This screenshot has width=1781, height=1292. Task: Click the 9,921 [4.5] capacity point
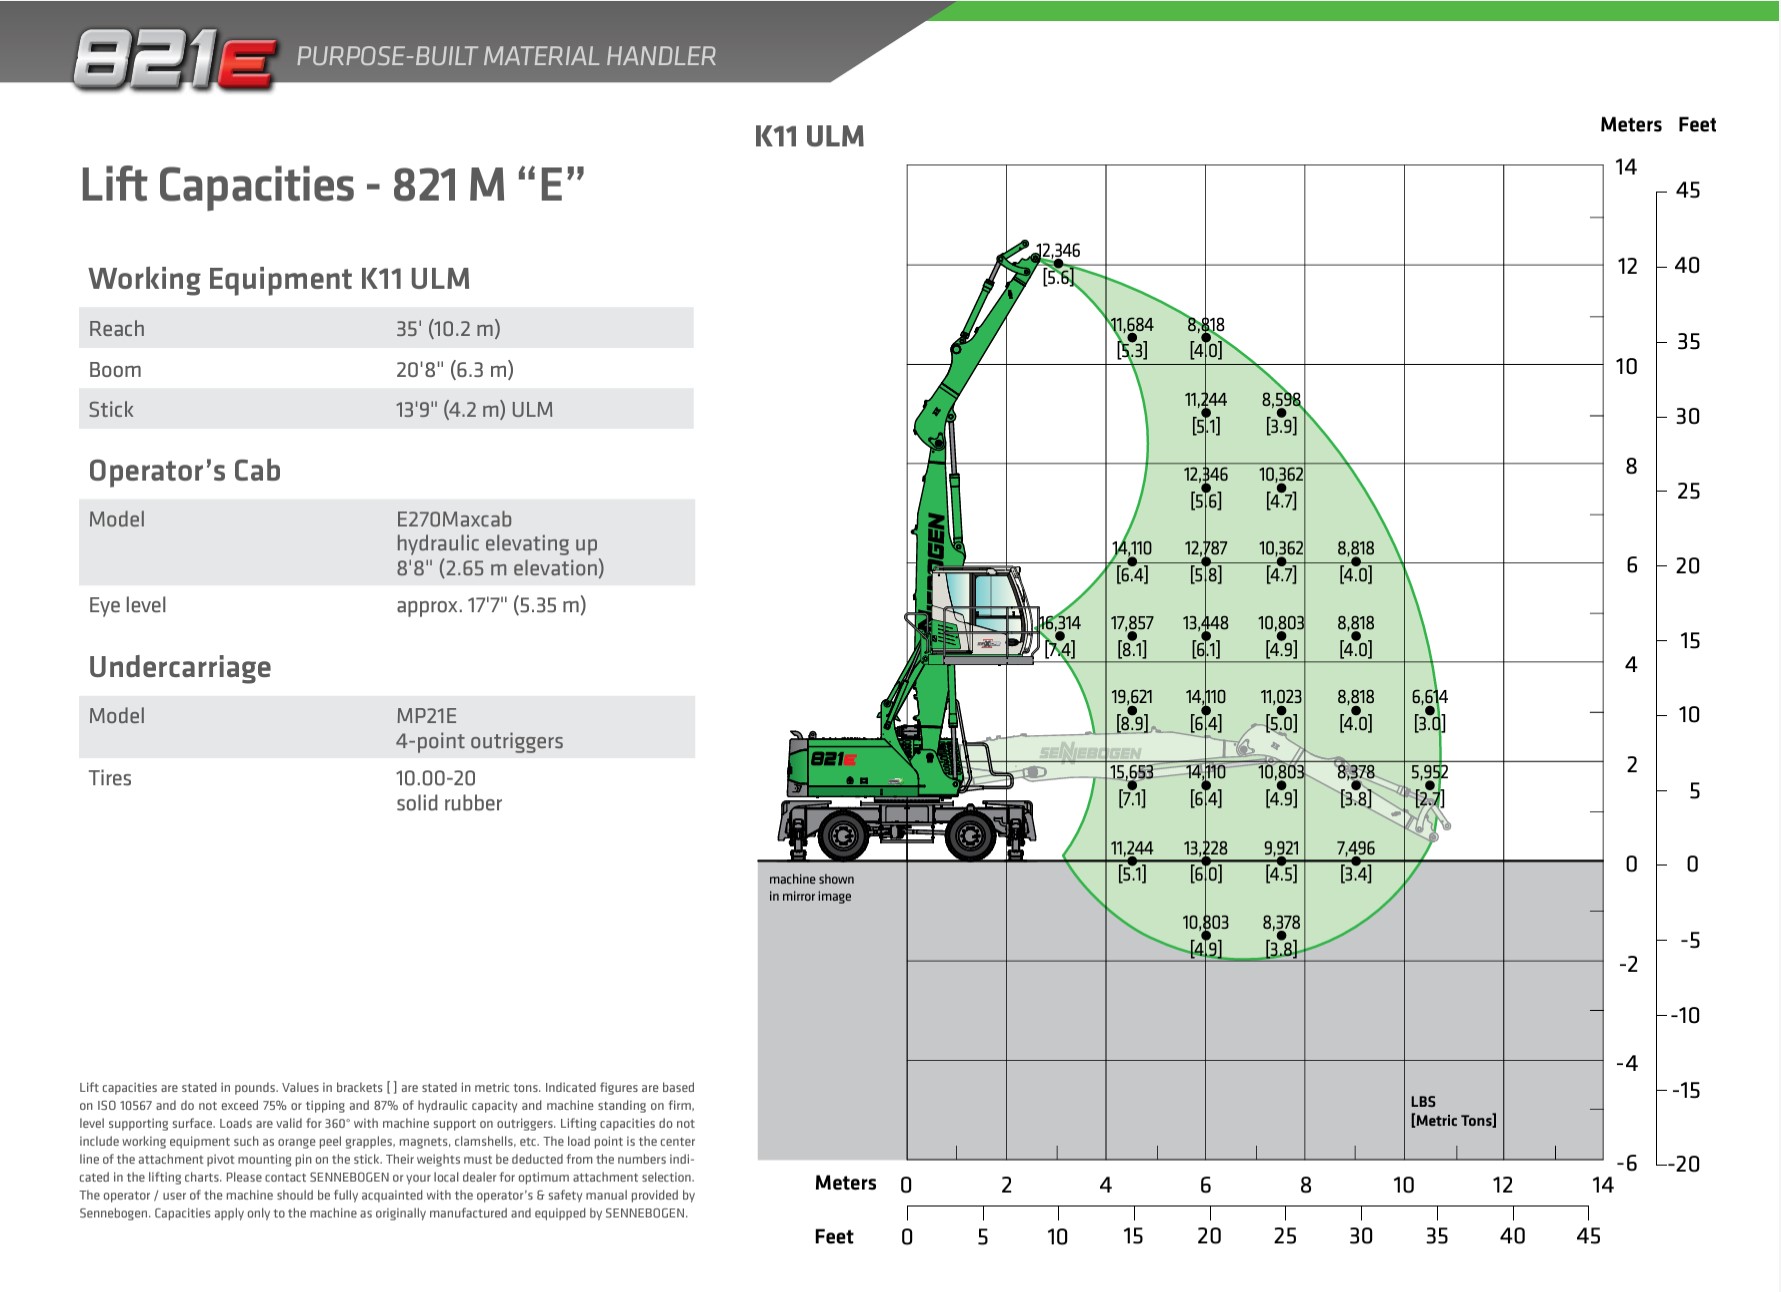pyautogui.click(x=1281, y=861)
